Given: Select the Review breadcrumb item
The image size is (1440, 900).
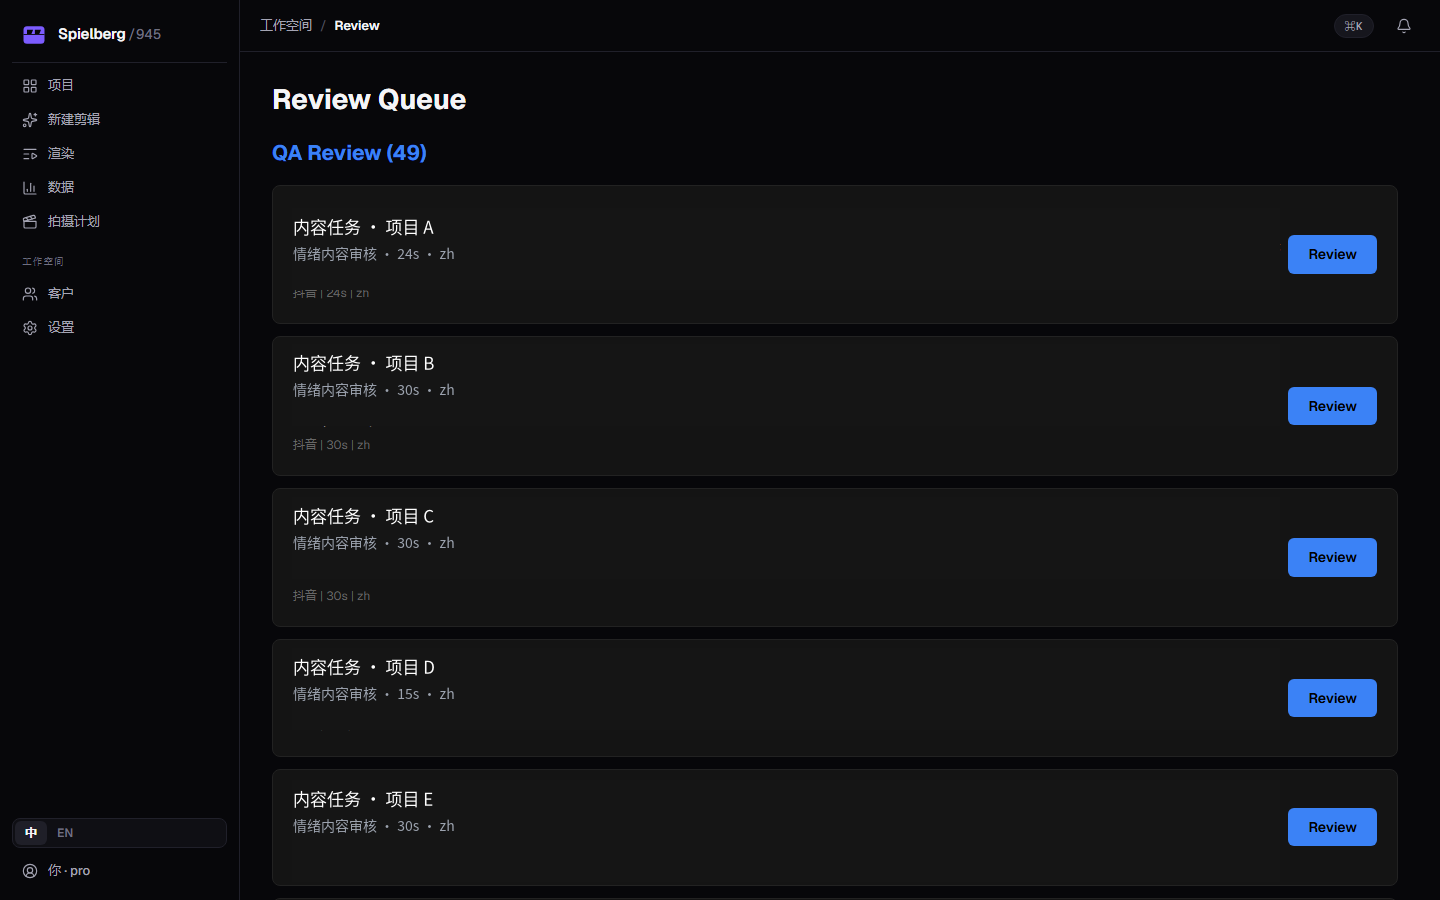Looking at the screenshot, I should (357, 26).
